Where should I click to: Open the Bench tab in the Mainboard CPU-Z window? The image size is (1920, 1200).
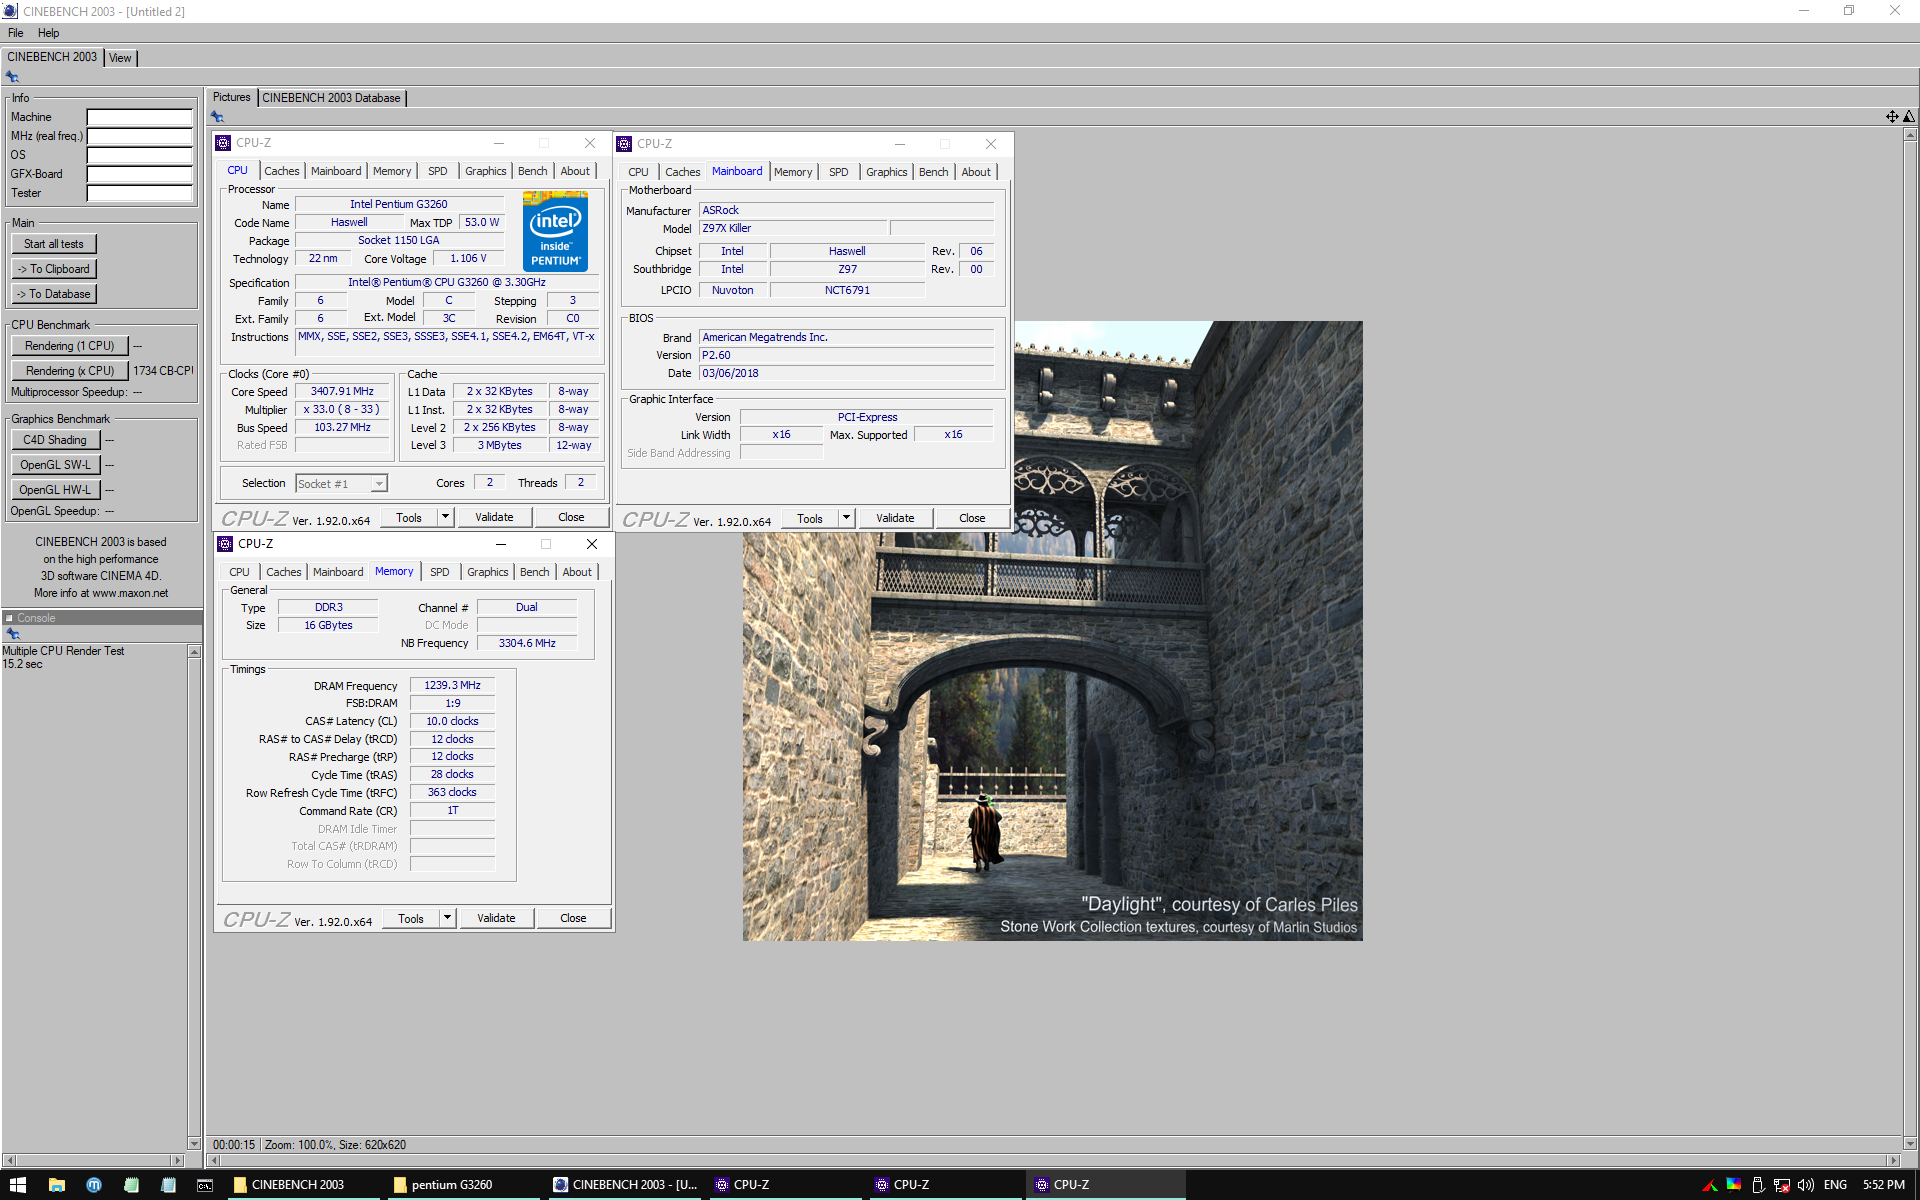click(x=934, y=172)
